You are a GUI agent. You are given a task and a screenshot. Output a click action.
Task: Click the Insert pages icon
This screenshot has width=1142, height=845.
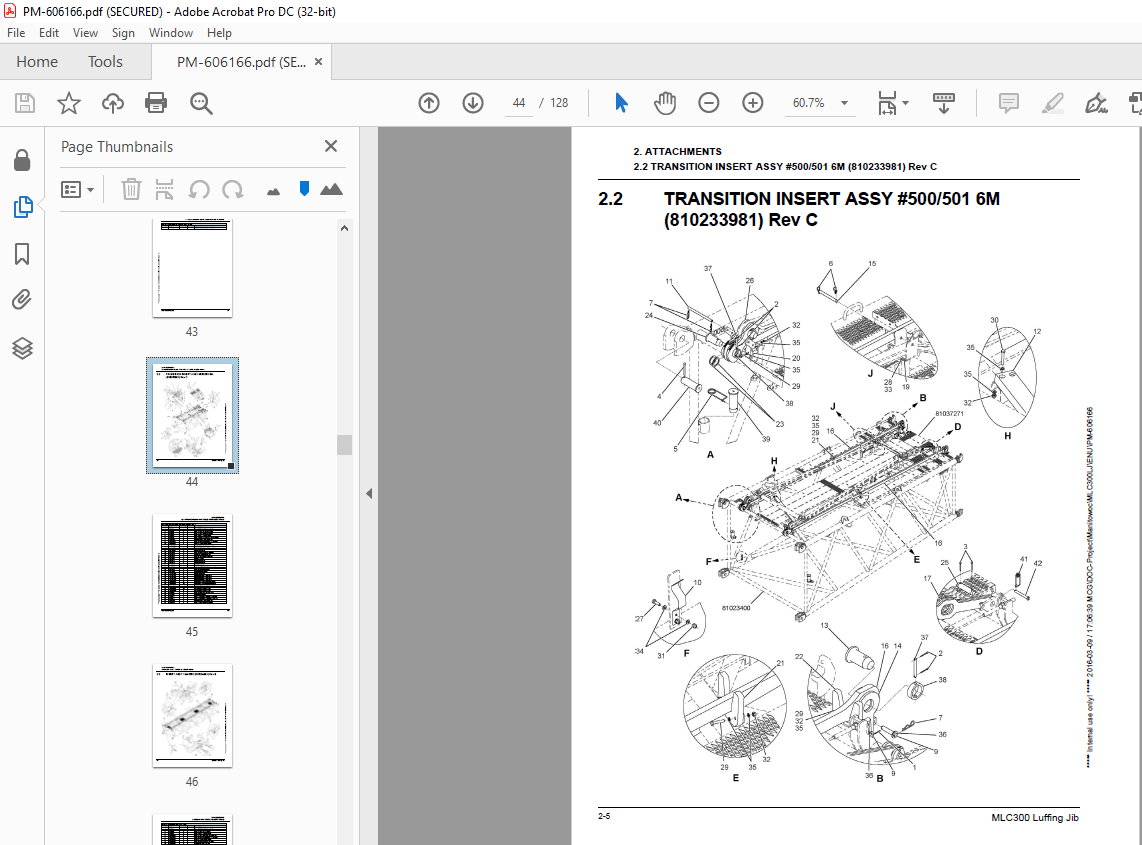[x=165, y=189]
